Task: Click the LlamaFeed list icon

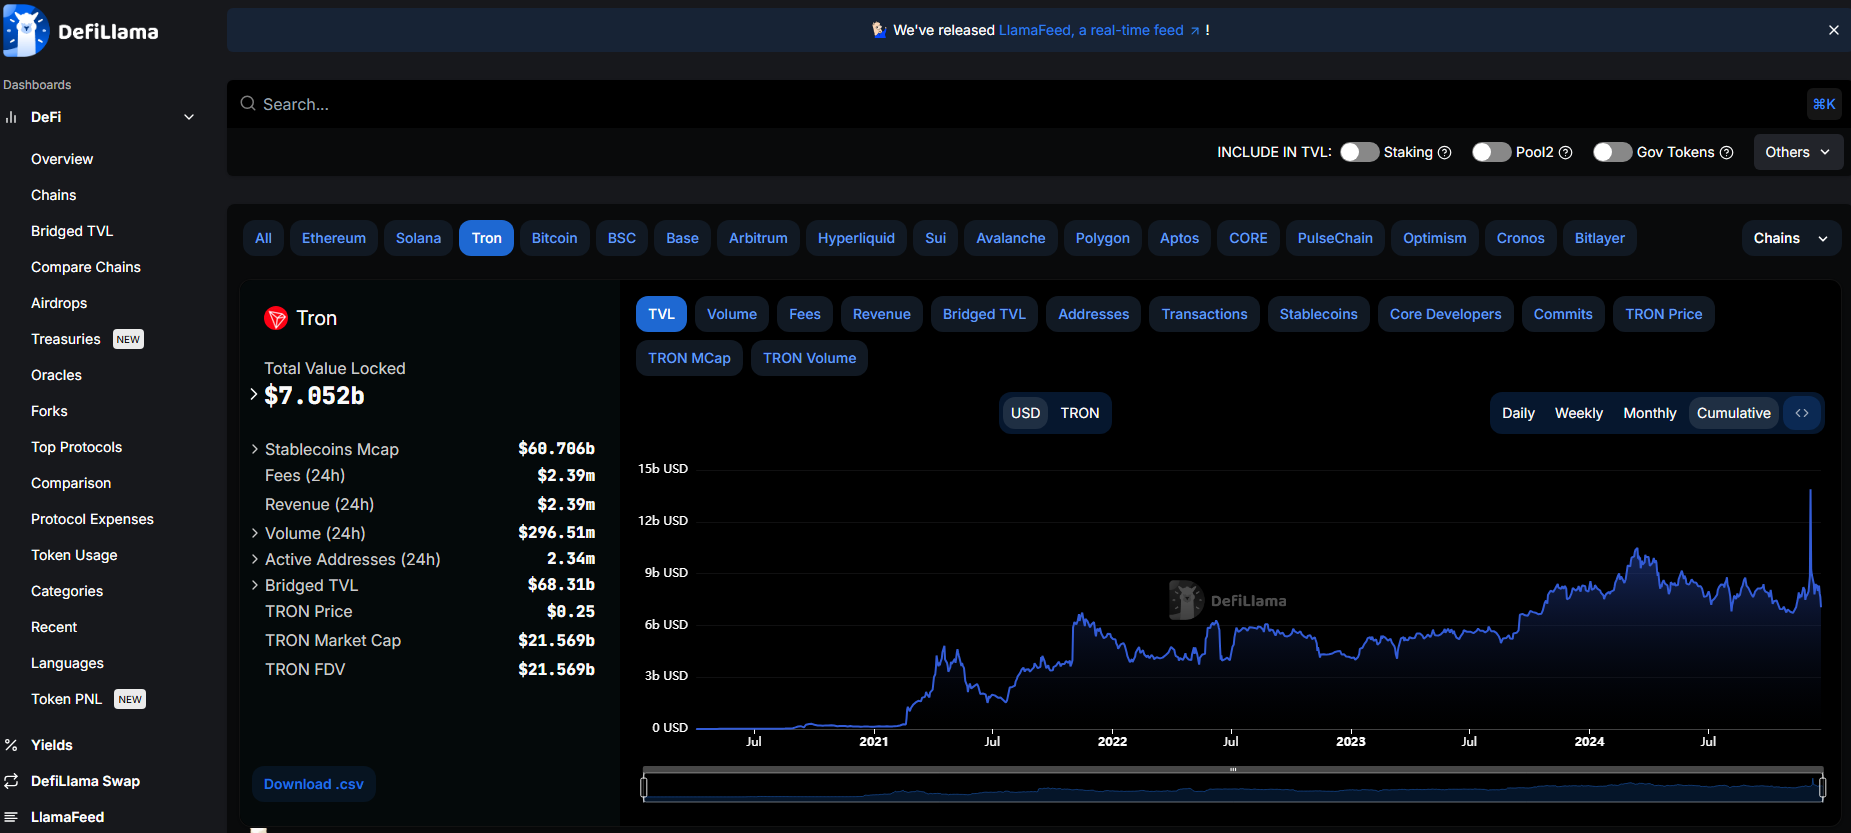Action: [x=11, y=817]
